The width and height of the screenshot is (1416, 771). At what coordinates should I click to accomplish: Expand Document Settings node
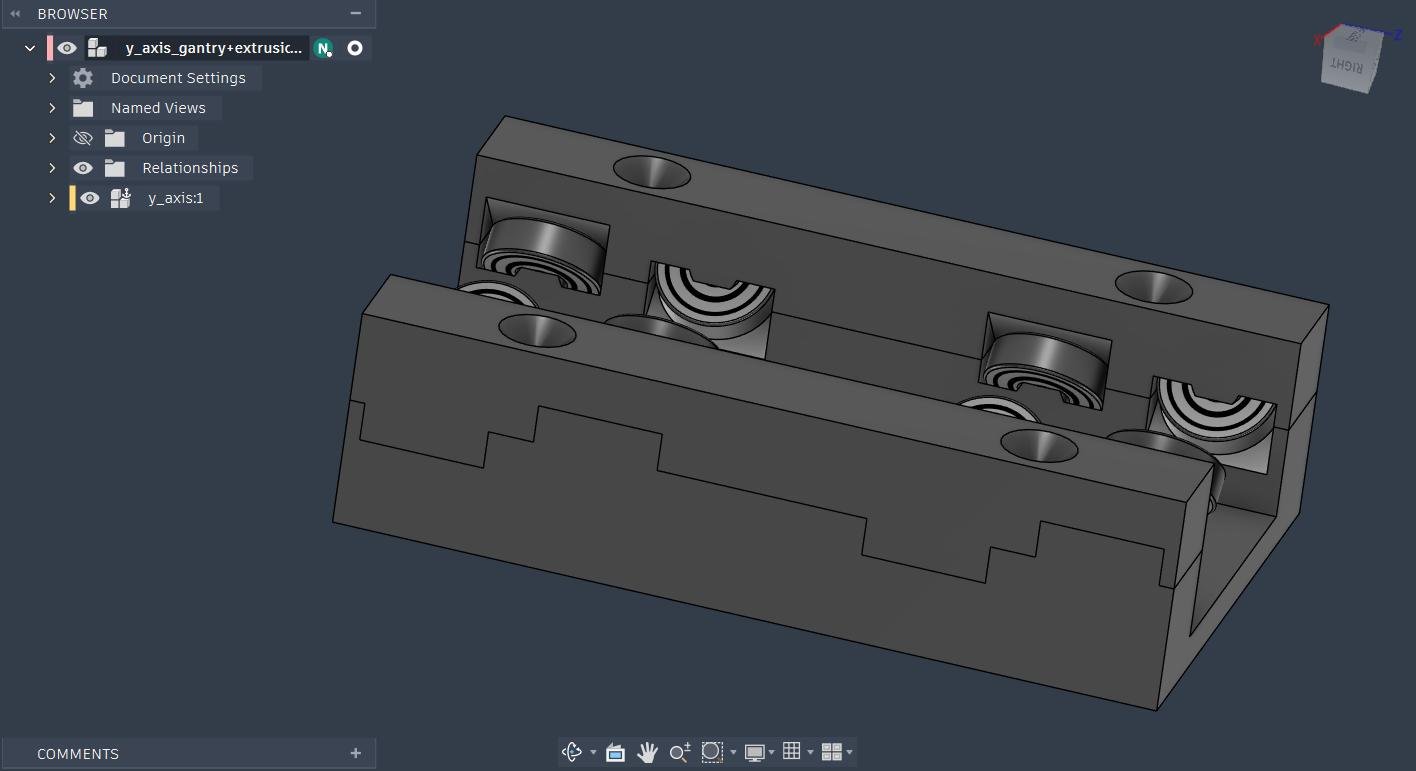point(53,78)
